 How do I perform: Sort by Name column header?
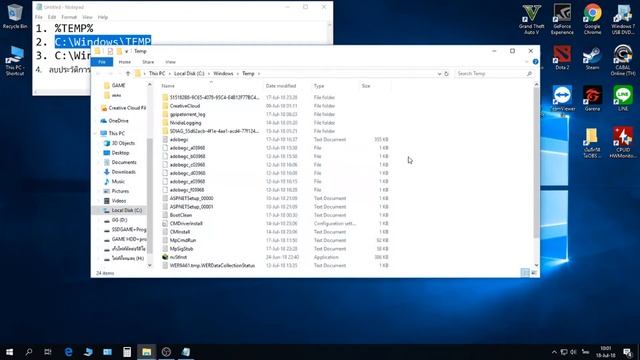[211, 86]
